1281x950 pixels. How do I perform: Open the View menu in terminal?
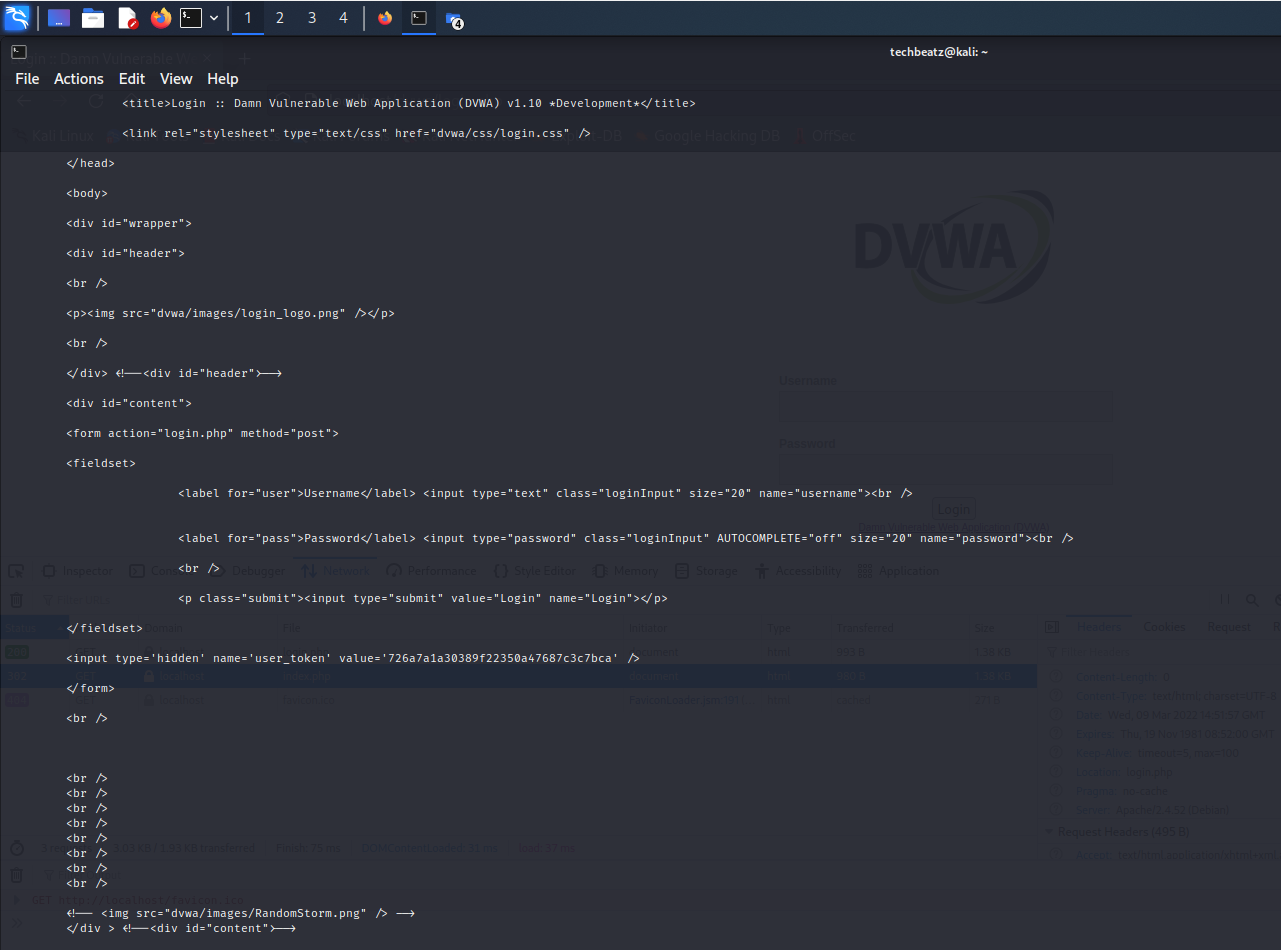[176, 79]
